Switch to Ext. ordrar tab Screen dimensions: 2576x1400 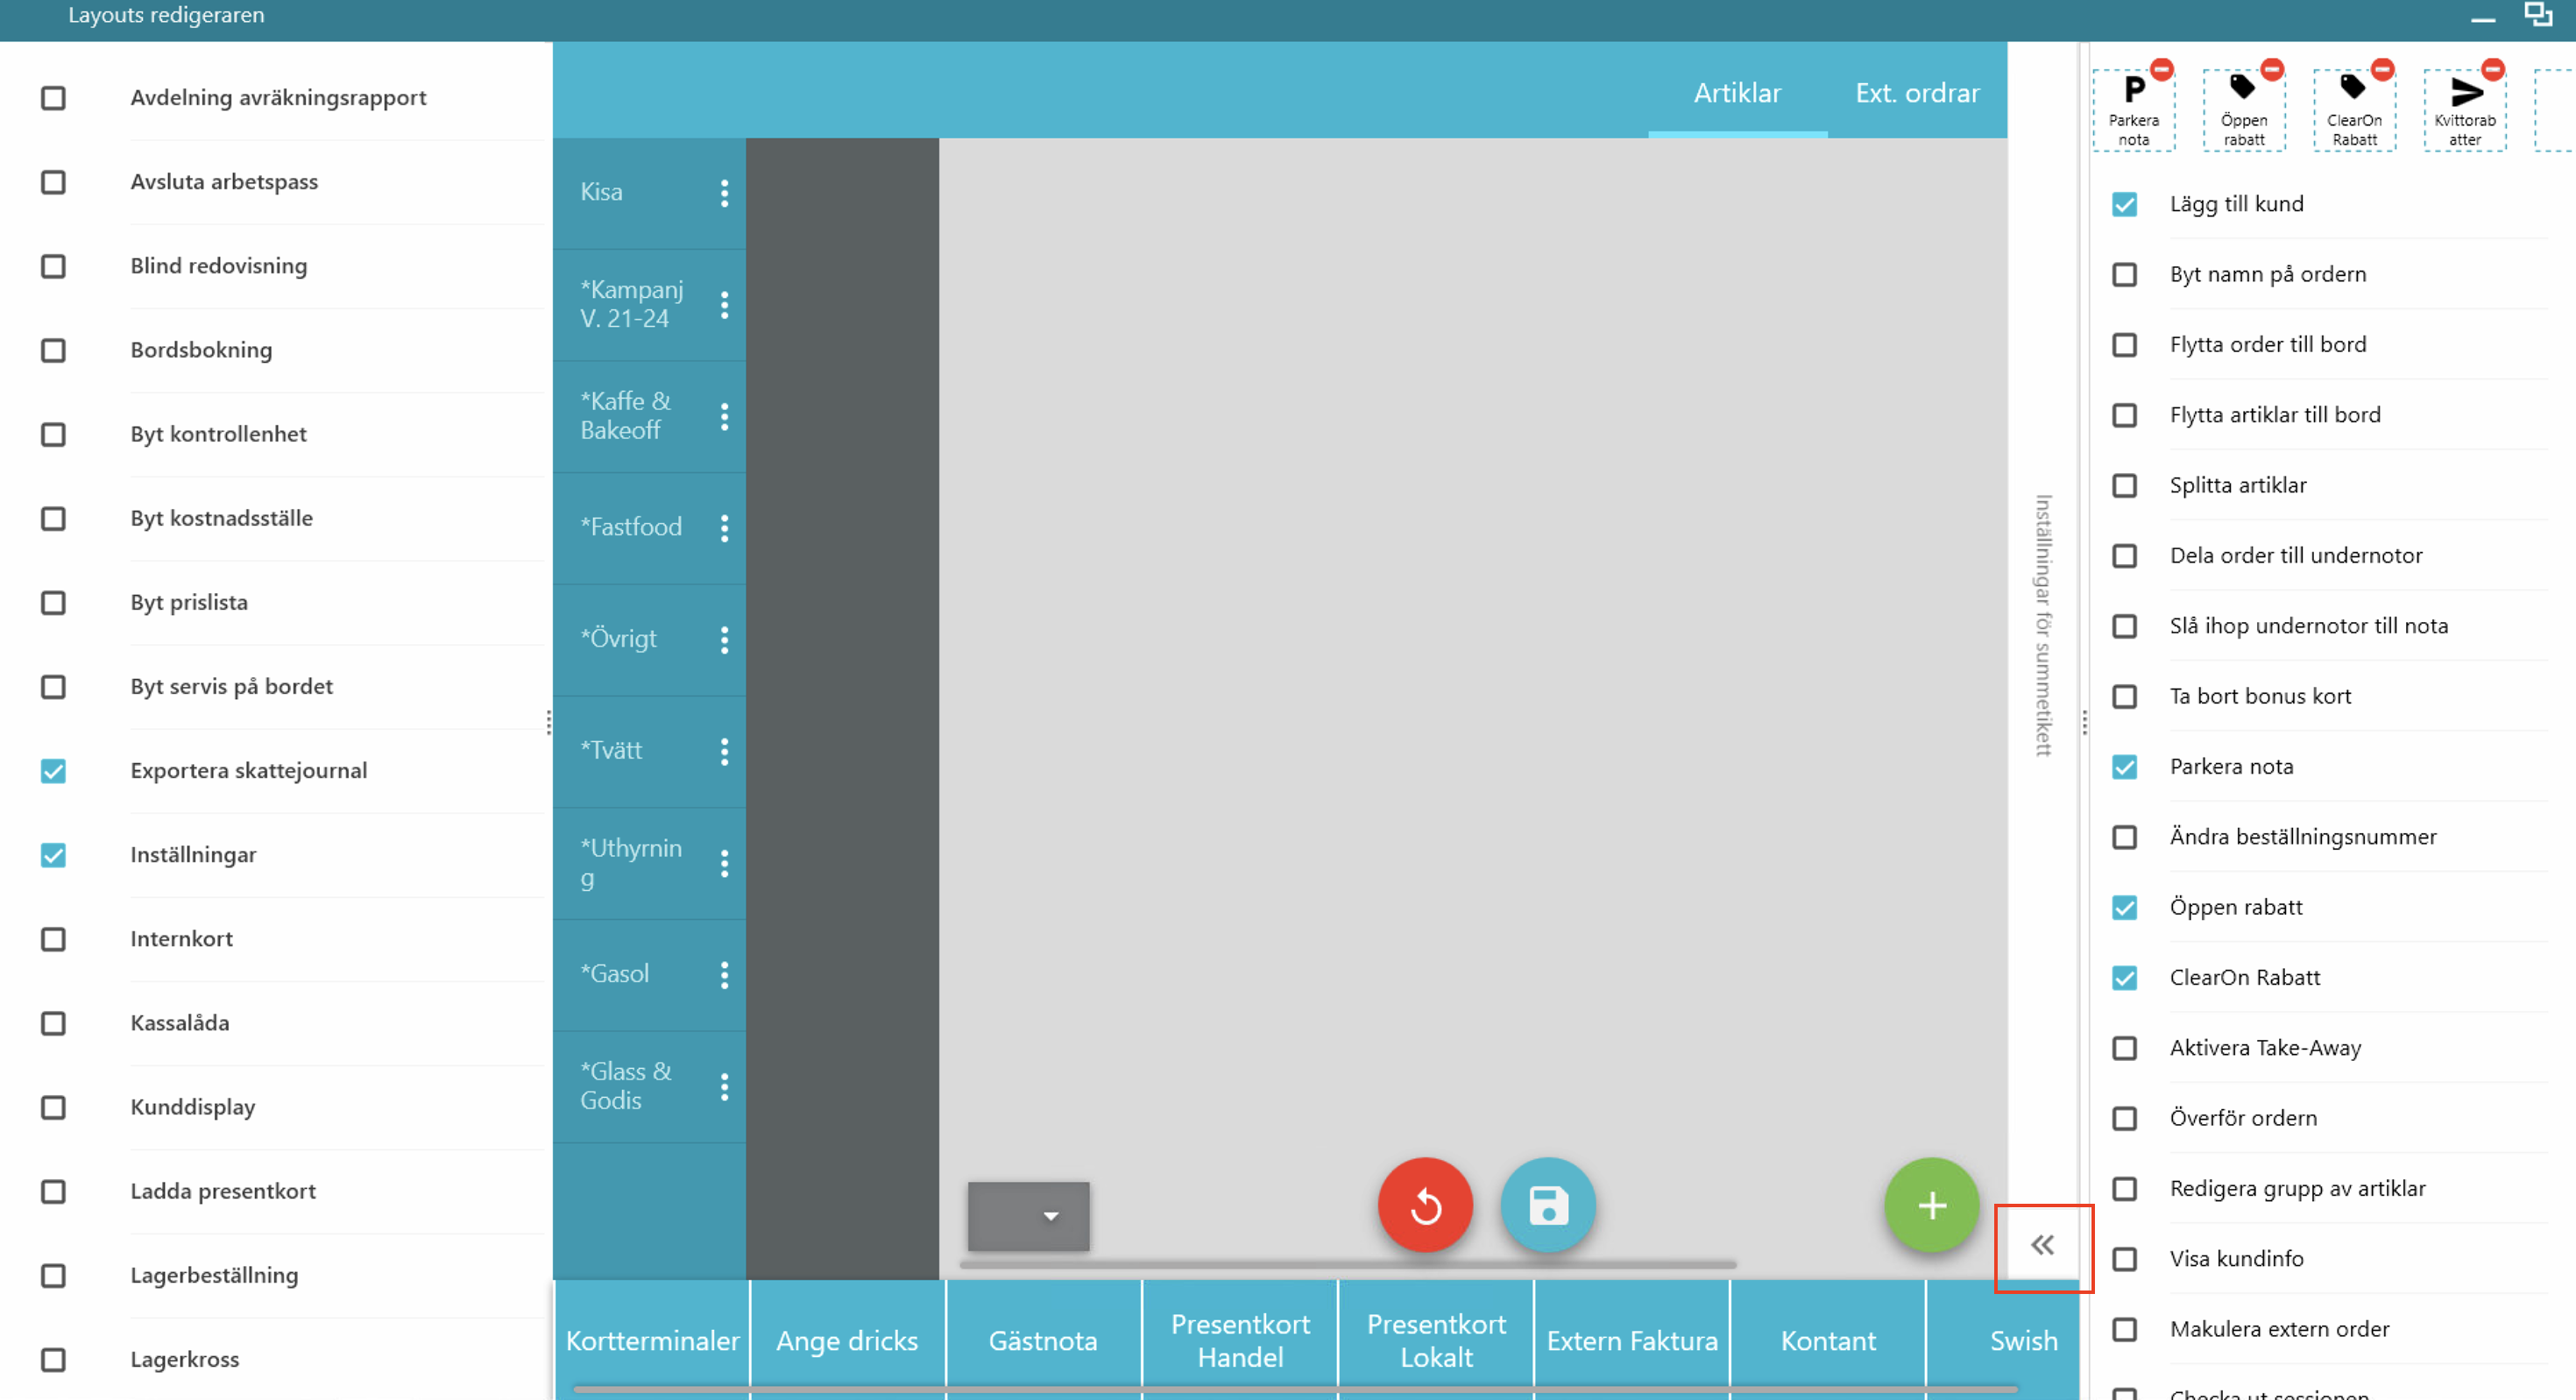click(1917, 93)
